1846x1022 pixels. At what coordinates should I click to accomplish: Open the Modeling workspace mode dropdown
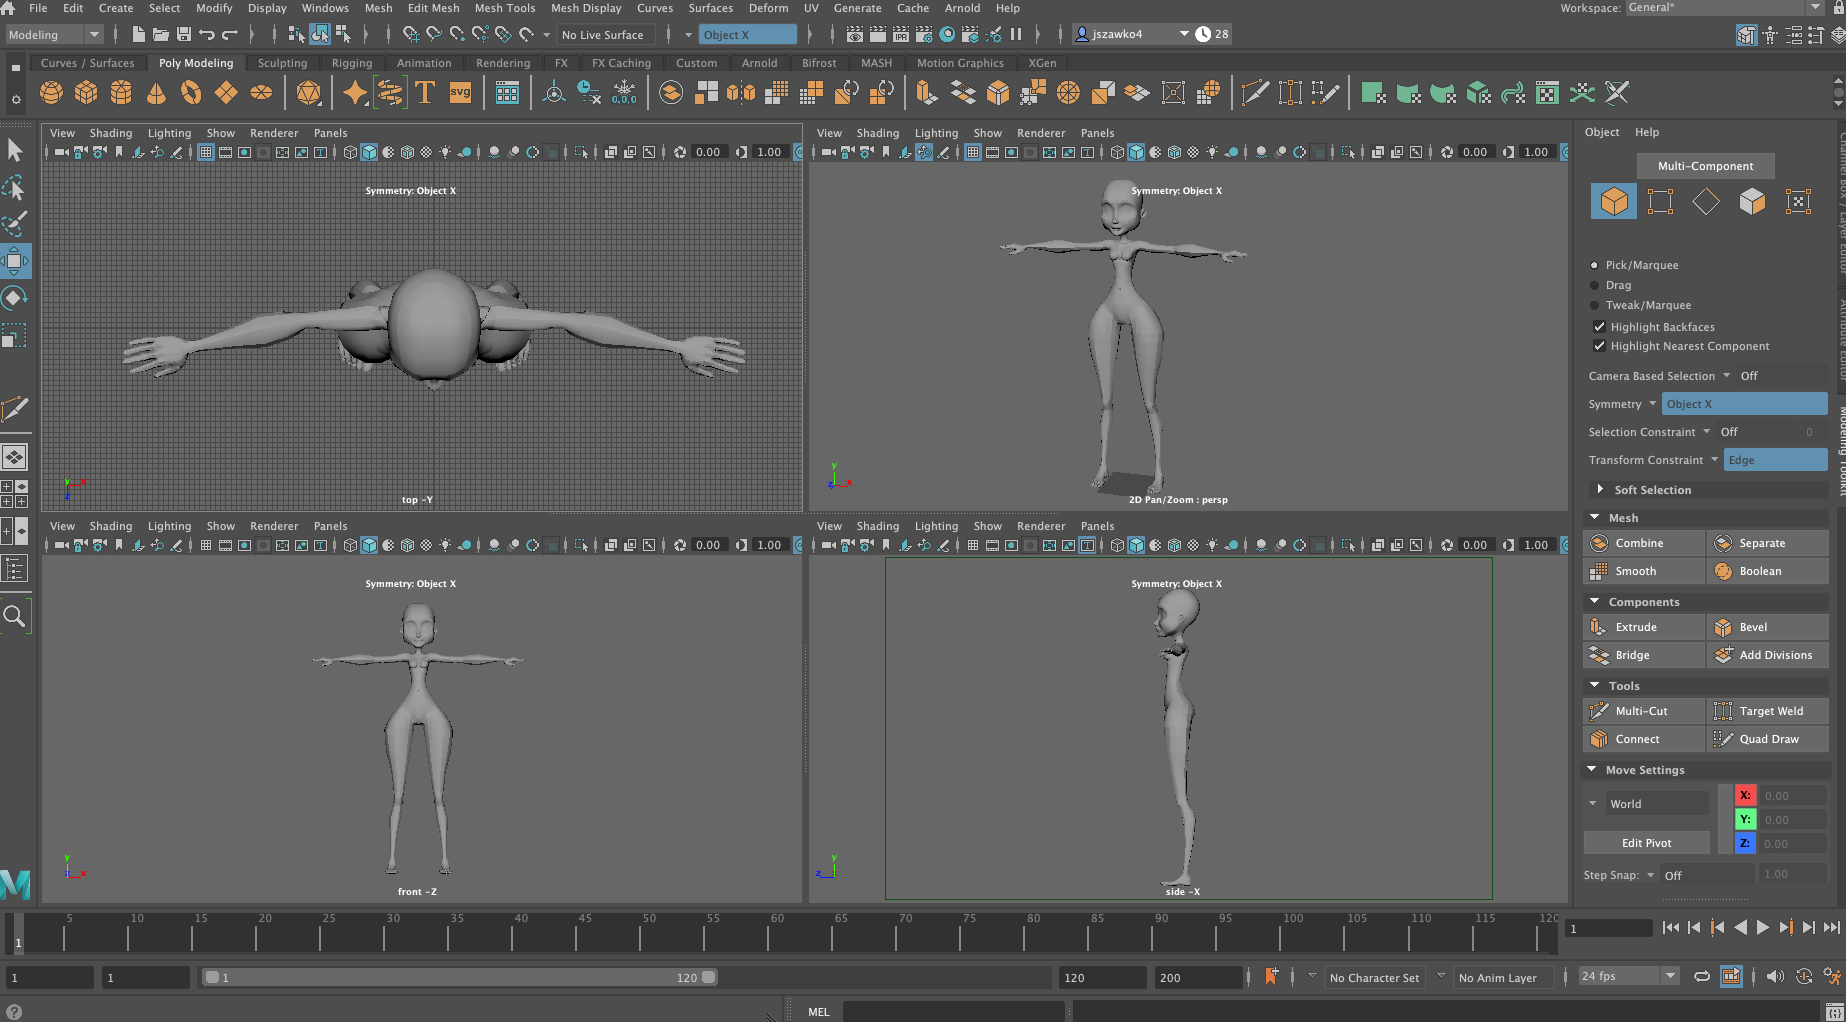pos(54,35)
